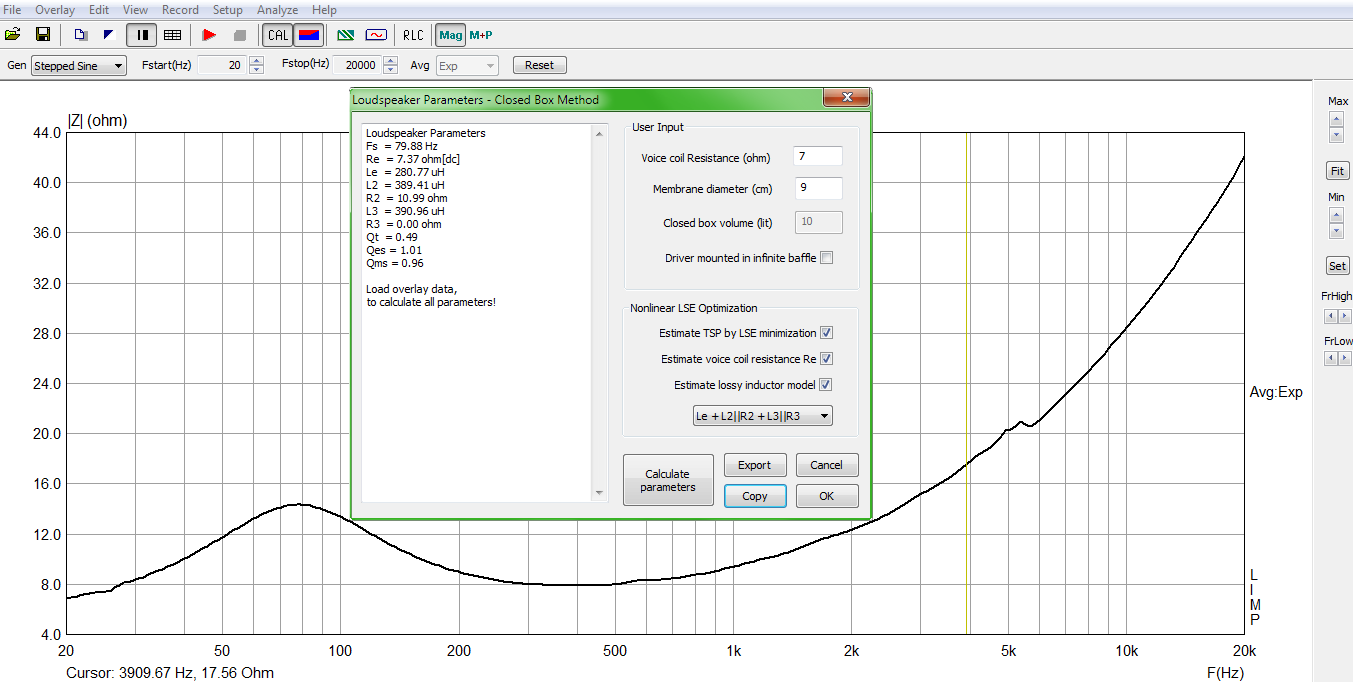Click the FrHigh right arrow

pos(1344,316)
